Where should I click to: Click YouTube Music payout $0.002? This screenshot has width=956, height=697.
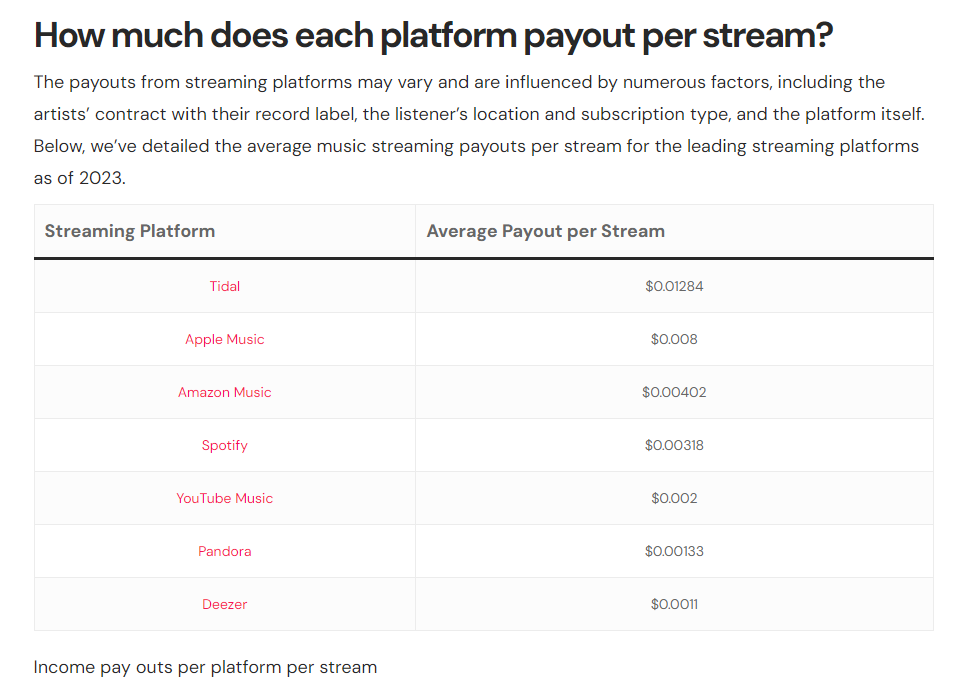[674, 498]
